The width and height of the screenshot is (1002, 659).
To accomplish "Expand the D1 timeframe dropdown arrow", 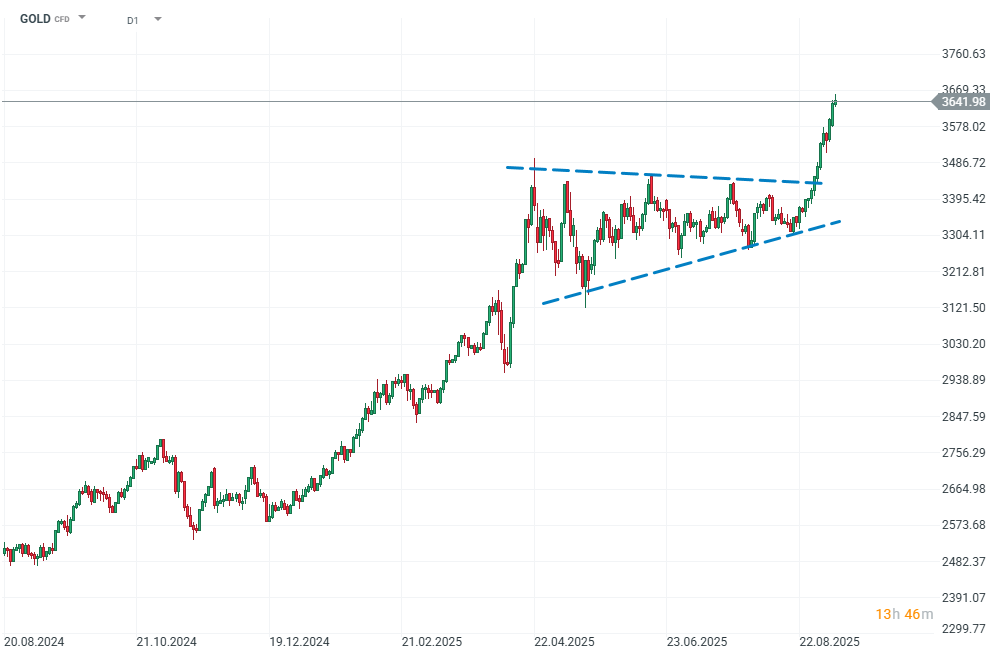I will pyautogui.click(x=158, y=19).
